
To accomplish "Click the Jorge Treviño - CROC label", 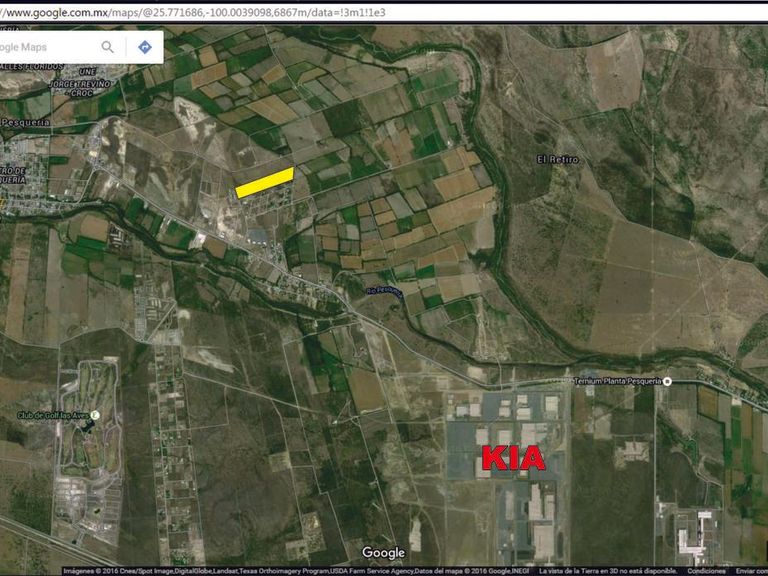I will point(81,88).
